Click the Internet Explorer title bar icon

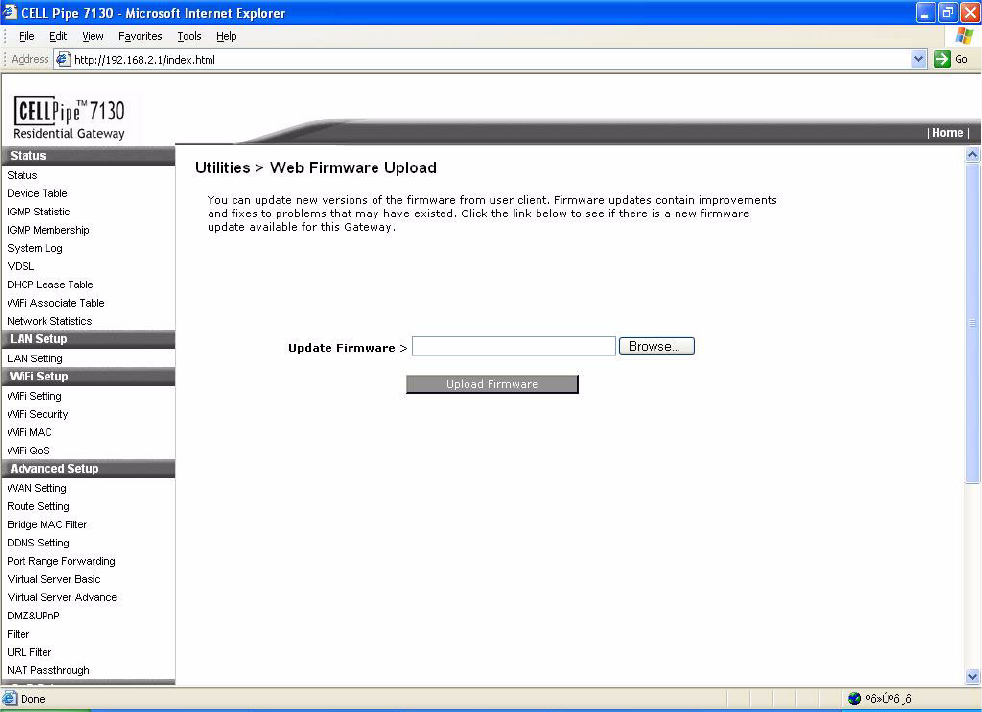coord(9,12)
